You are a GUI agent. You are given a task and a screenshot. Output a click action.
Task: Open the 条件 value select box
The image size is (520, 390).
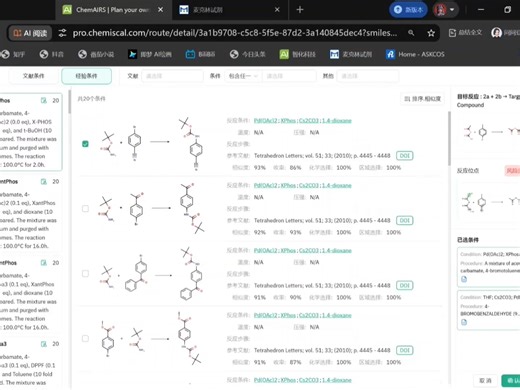tap(289, 76)
